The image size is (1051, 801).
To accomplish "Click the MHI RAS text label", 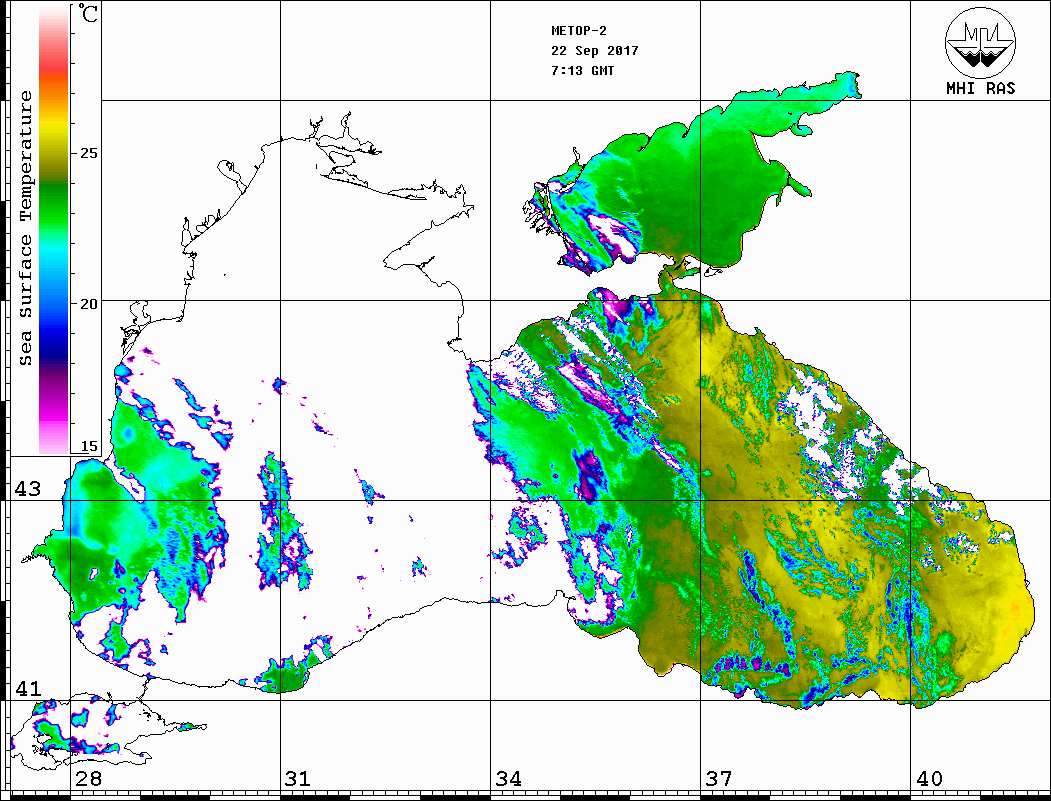I will tap(980, 88).
